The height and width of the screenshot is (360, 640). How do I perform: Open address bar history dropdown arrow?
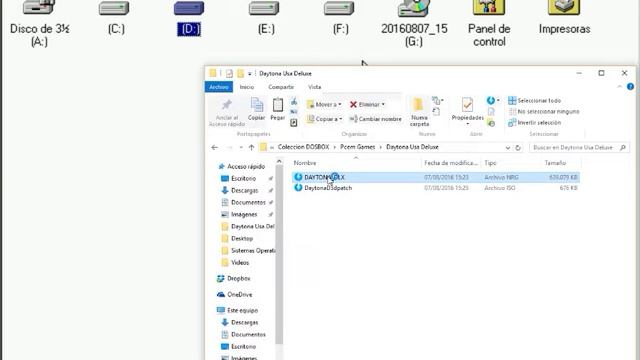pos(507,148)
